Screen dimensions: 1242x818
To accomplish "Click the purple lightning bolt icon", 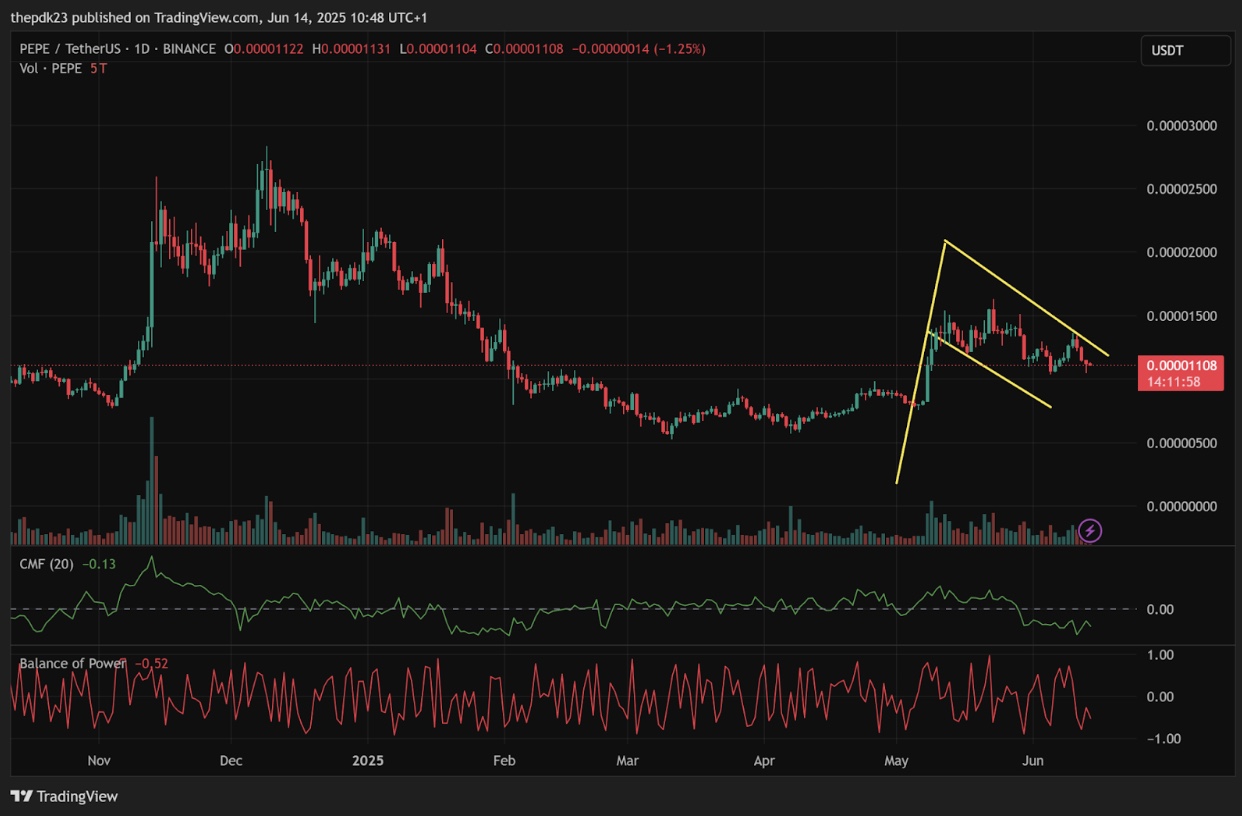I will point(1090,530).
